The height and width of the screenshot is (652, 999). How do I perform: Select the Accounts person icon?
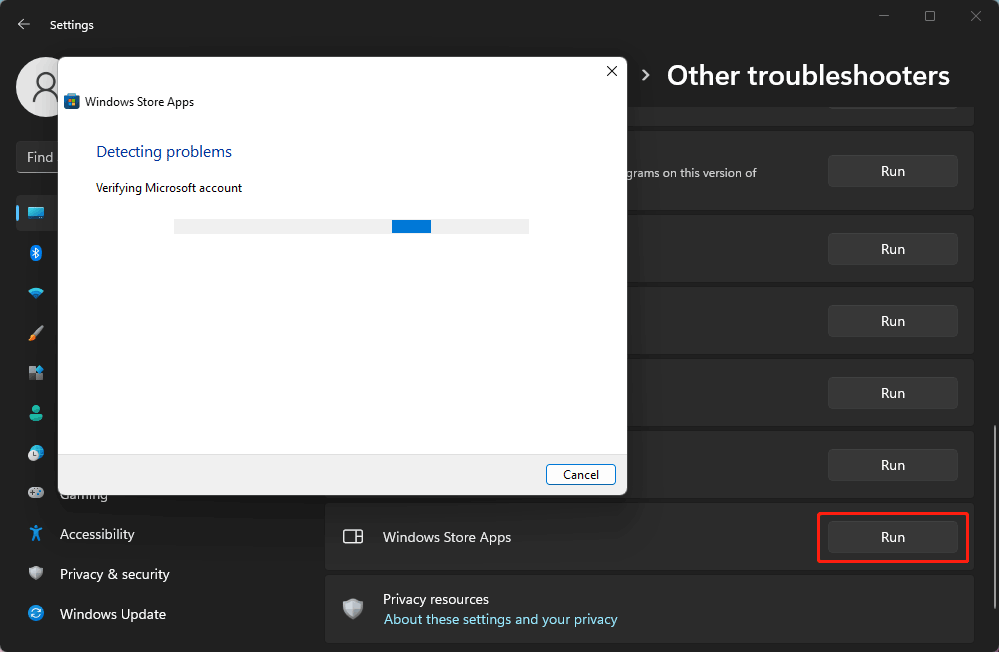(35, 413)
